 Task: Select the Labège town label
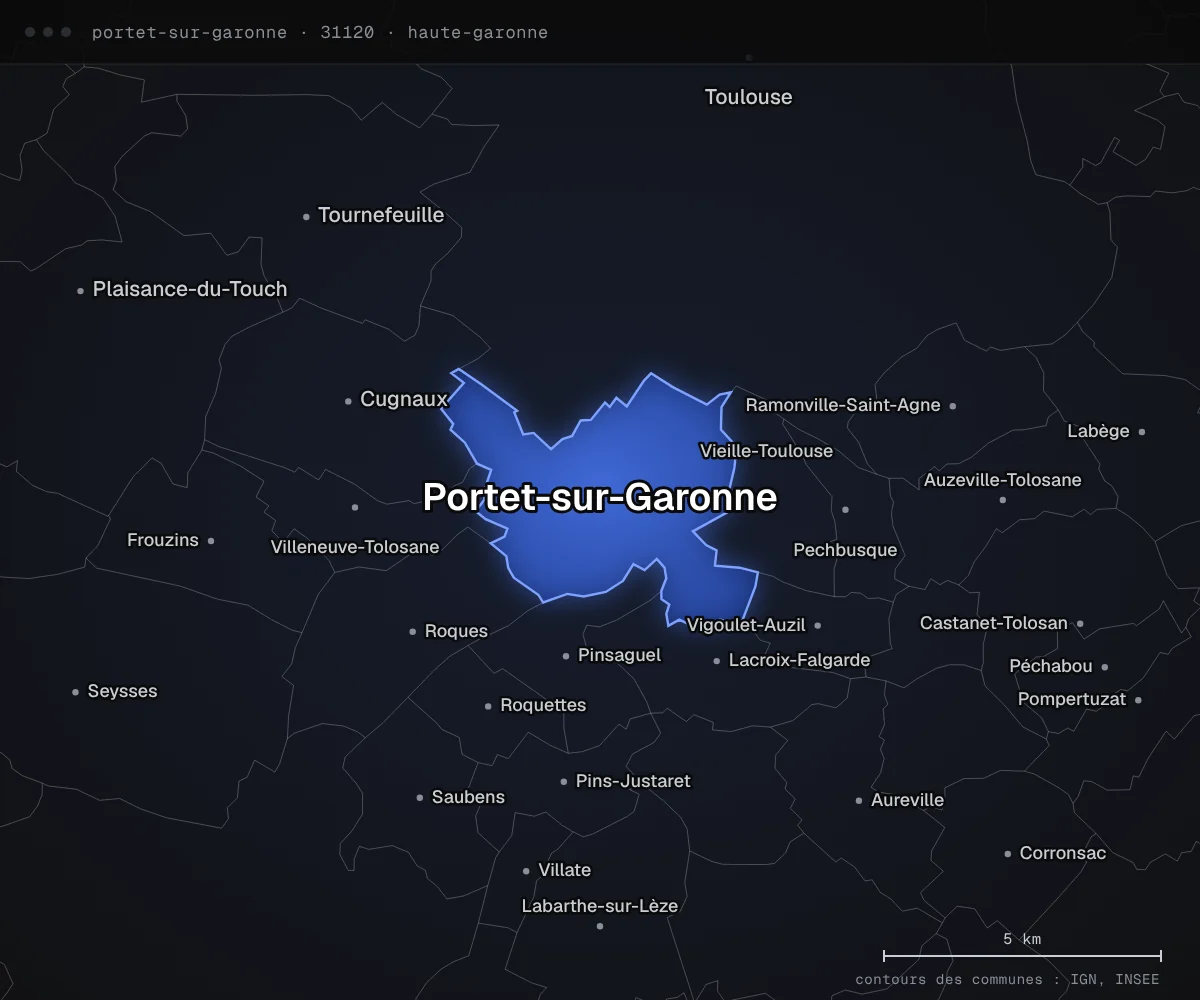click(x=1098, y=431)
